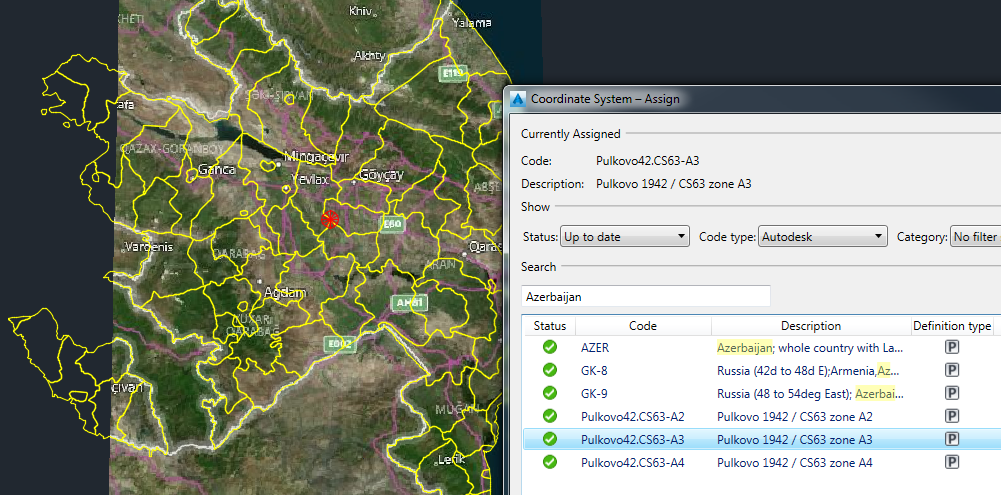Screen dimensions: 1001x495
Task: Select the Pulkovo42.CS63-A3 code in the list
Action: click(x=633, y=439)
